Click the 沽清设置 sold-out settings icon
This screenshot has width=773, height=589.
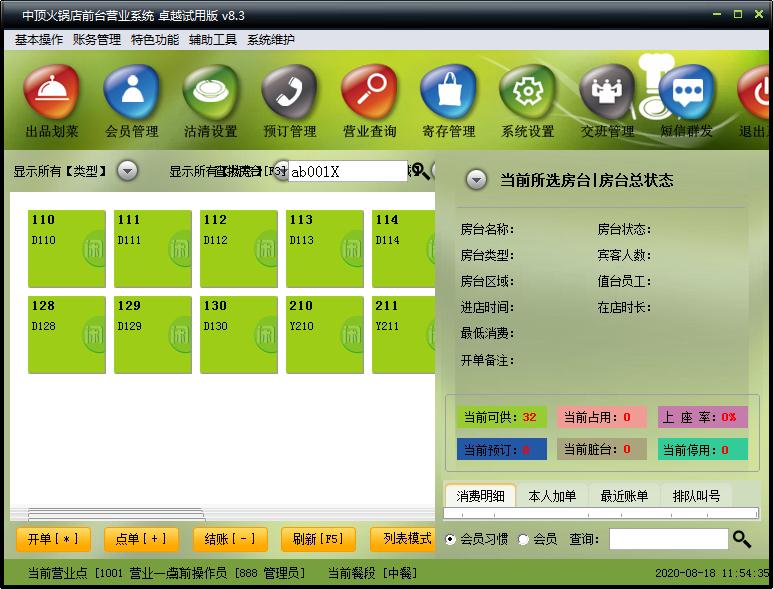(x=210, y=92)
